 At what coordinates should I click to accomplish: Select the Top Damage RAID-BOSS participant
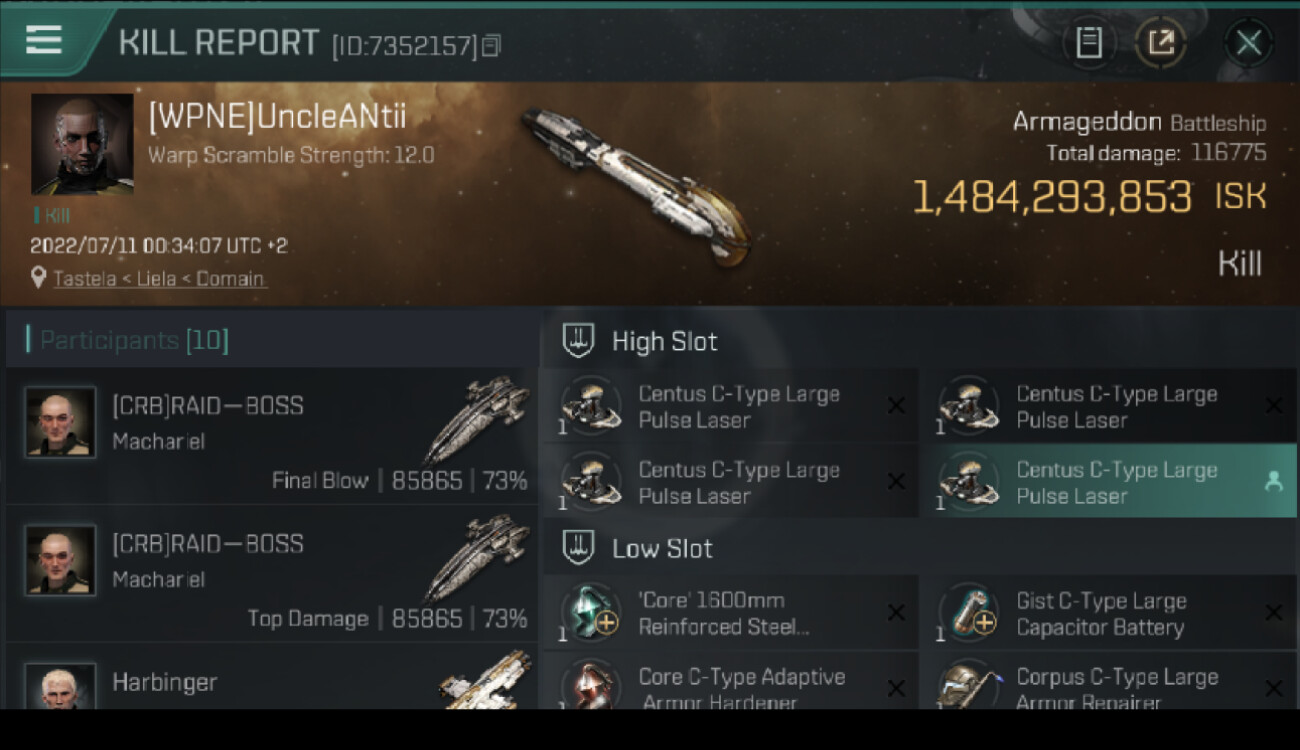pyautogui.click(x=272, y=574)
